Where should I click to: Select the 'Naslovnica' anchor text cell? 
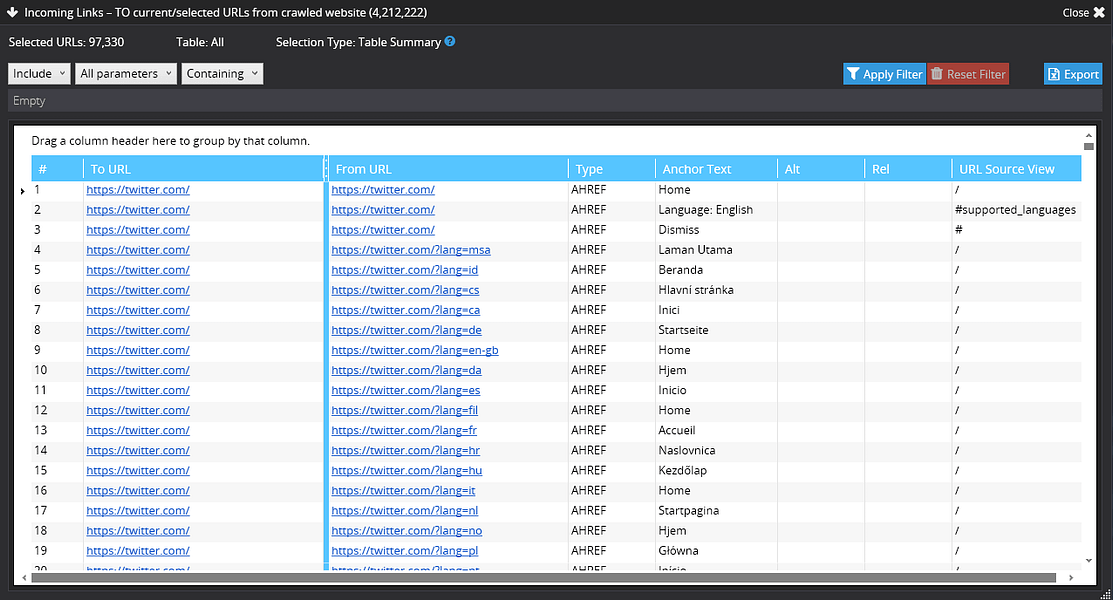click(716, 450)
